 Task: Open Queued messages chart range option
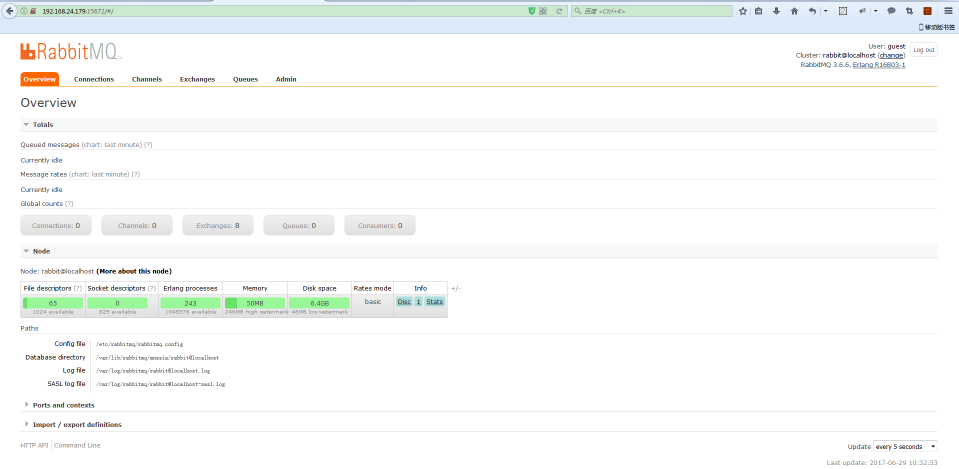112,145
